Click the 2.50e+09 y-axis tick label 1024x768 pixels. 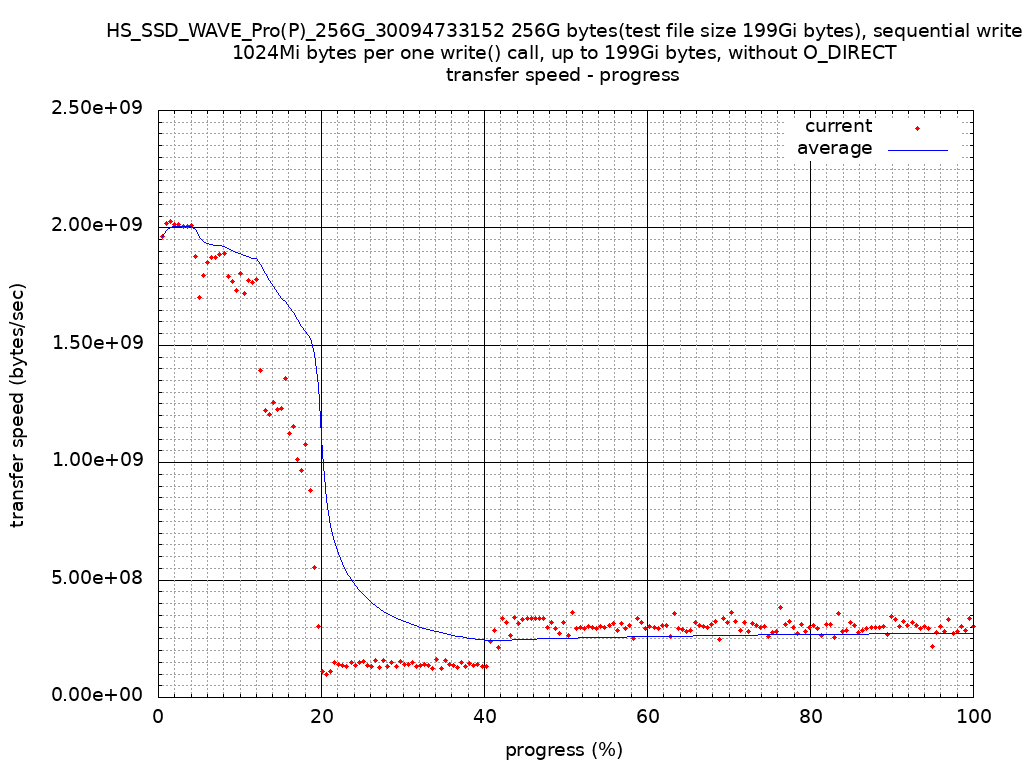coord(98,108)
